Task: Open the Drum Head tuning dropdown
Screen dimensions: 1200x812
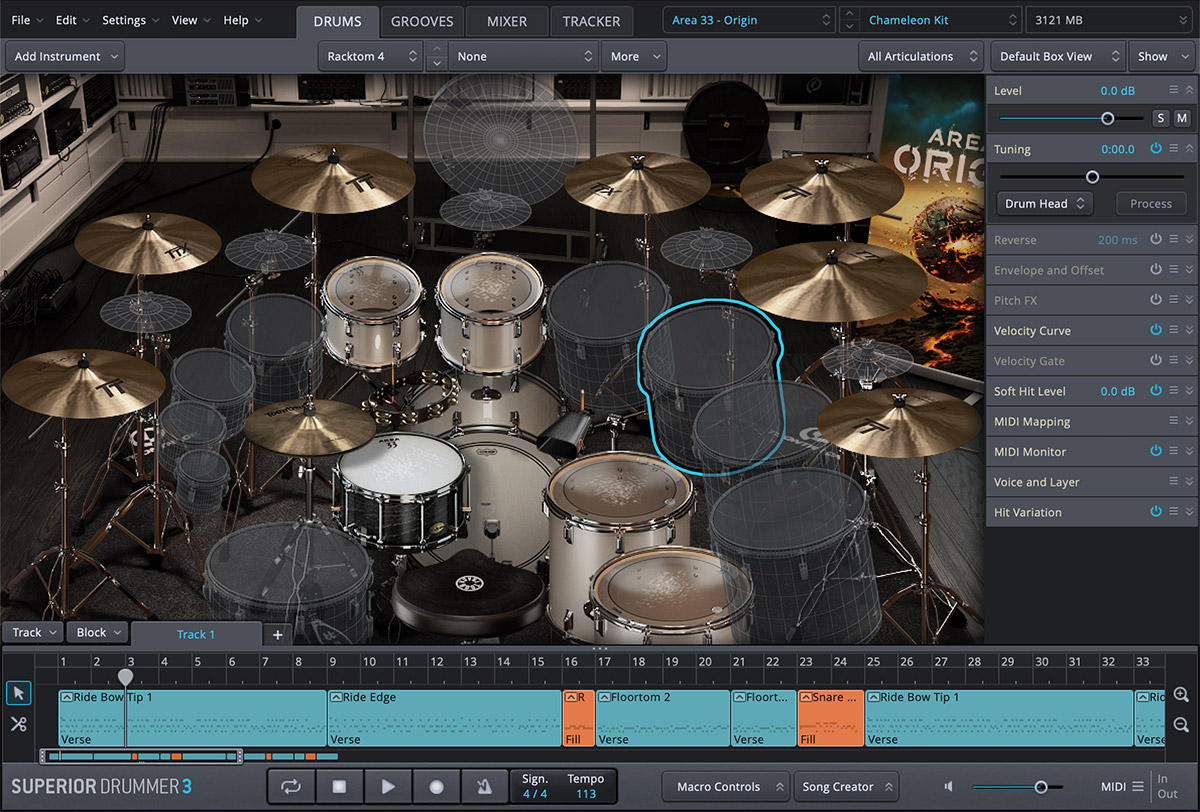Action: coord(1045,203)
